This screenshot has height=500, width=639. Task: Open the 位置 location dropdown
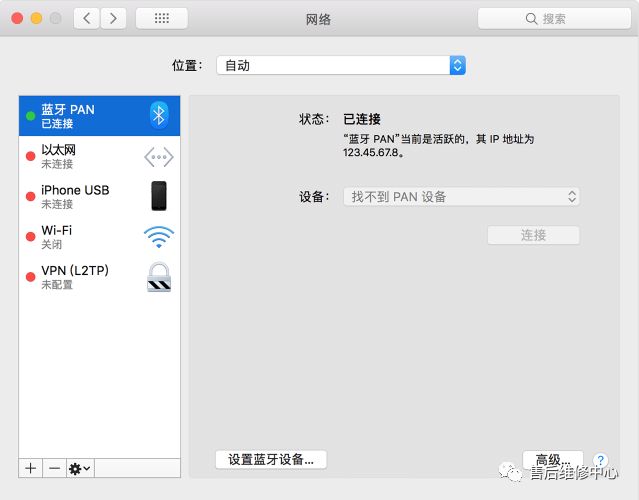coord(341,65)
